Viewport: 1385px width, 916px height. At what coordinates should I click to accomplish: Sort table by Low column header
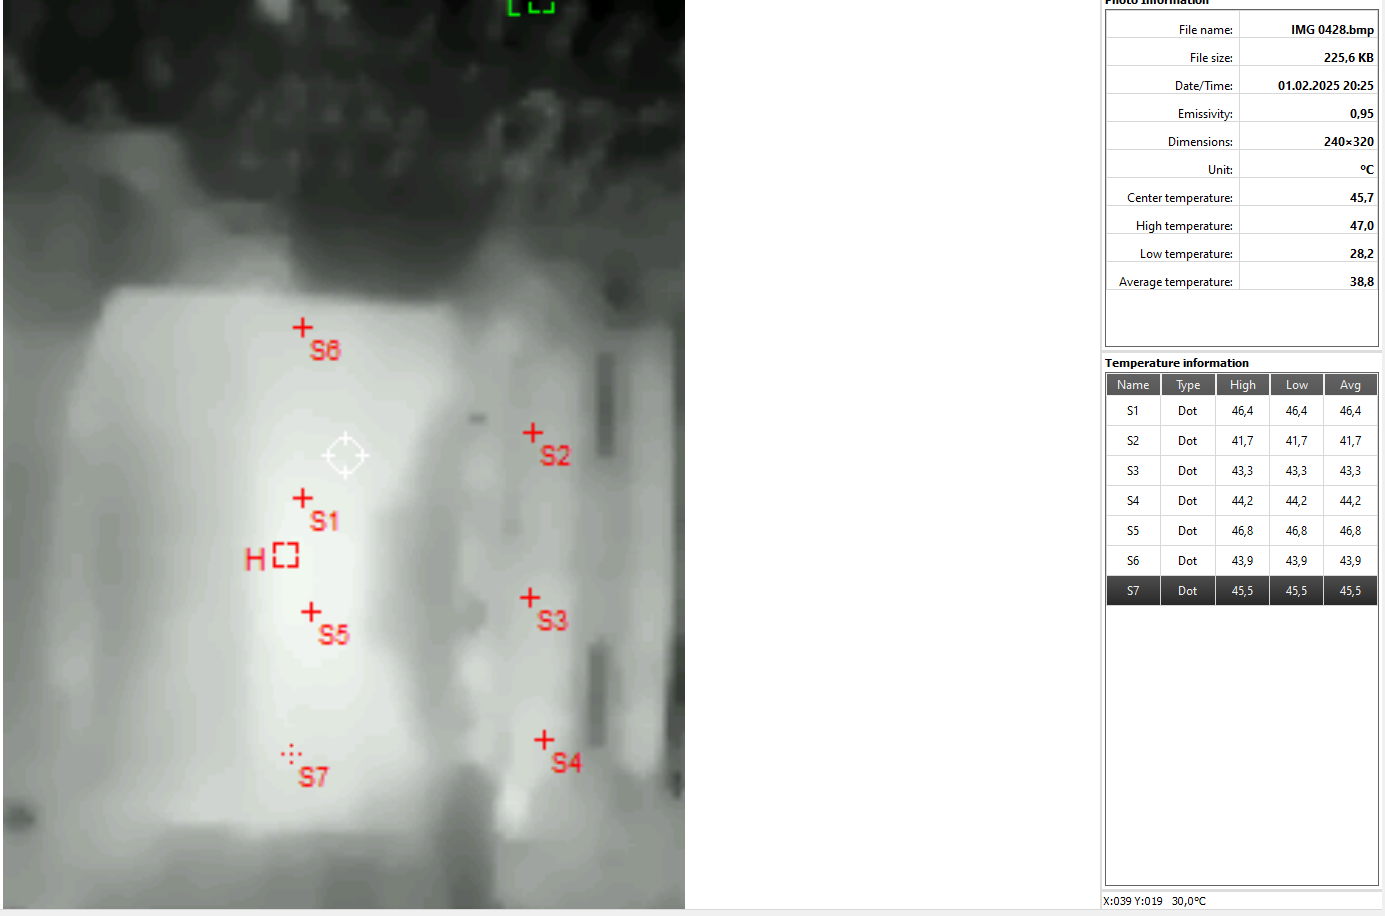click(x=1296, y=385)
